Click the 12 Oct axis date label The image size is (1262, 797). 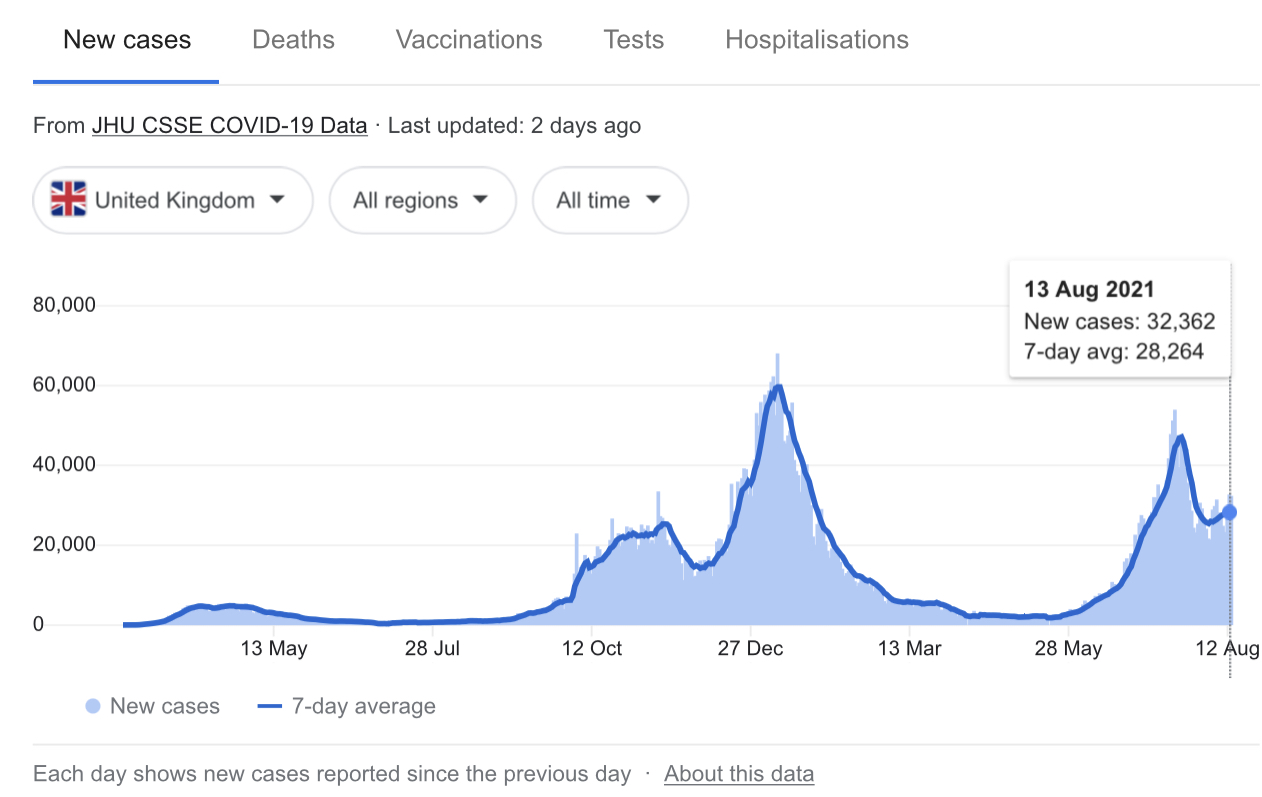click(x=592, y=649)
